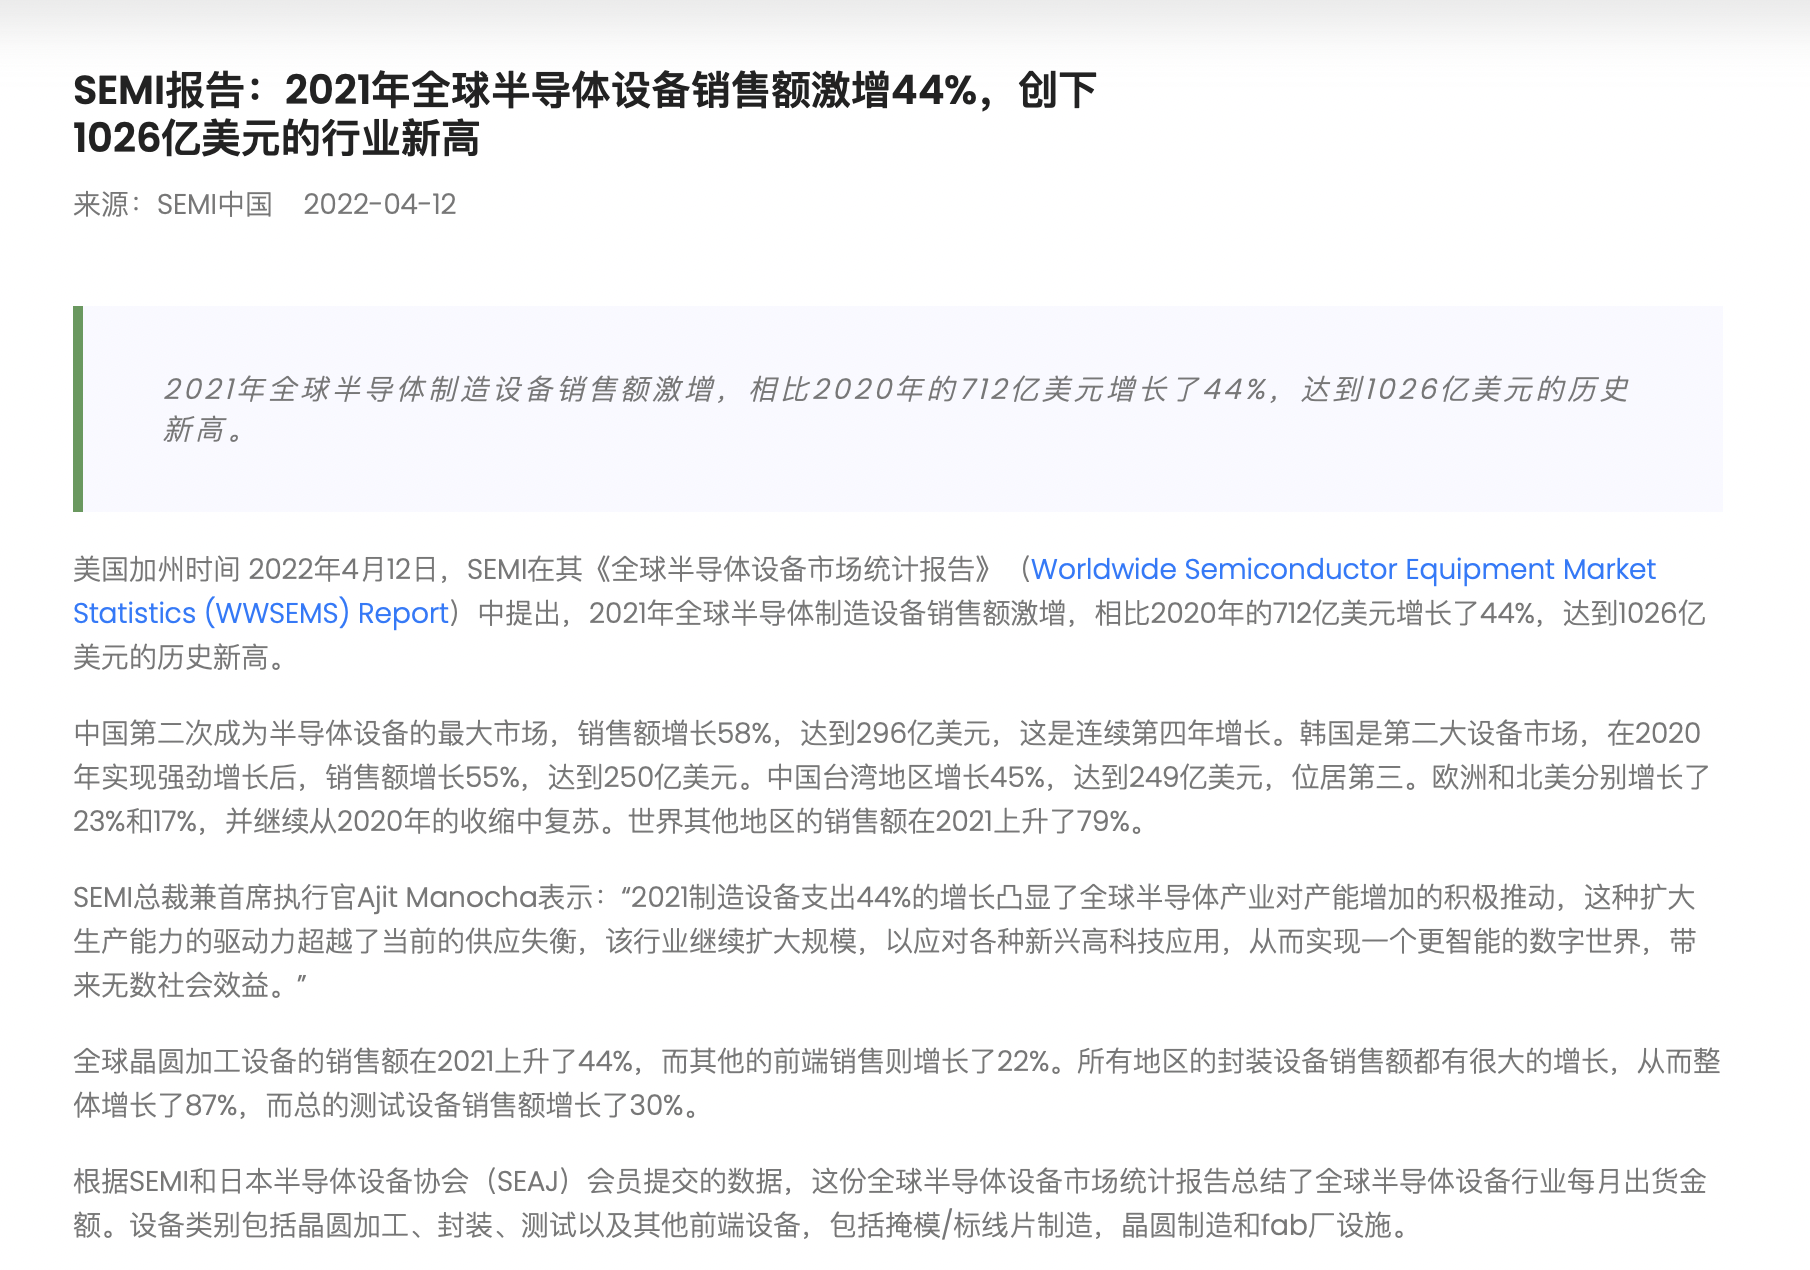Click the paragraph starting 中国第二次成为
Viewport: 1810px width, 1270px height.
click(x=892, y=777)
